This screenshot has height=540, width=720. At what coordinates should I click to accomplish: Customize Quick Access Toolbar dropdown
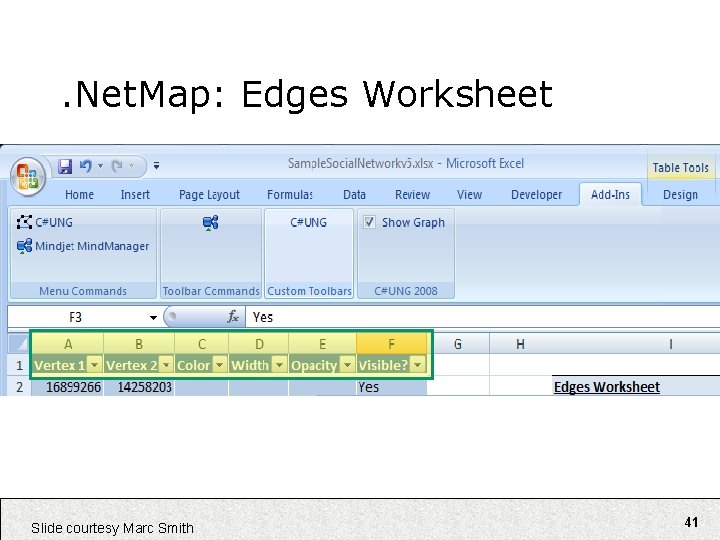156,166
